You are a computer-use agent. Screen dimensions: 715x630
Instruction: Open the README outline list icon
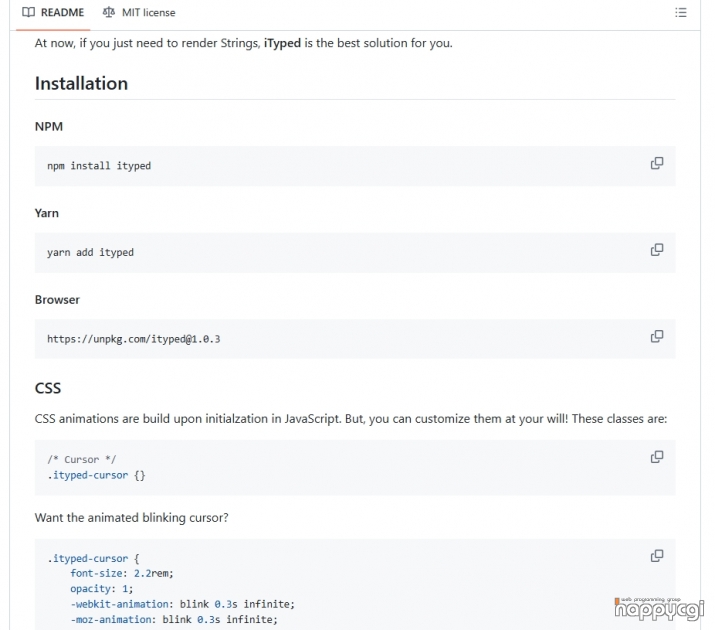tap(681, 13)
